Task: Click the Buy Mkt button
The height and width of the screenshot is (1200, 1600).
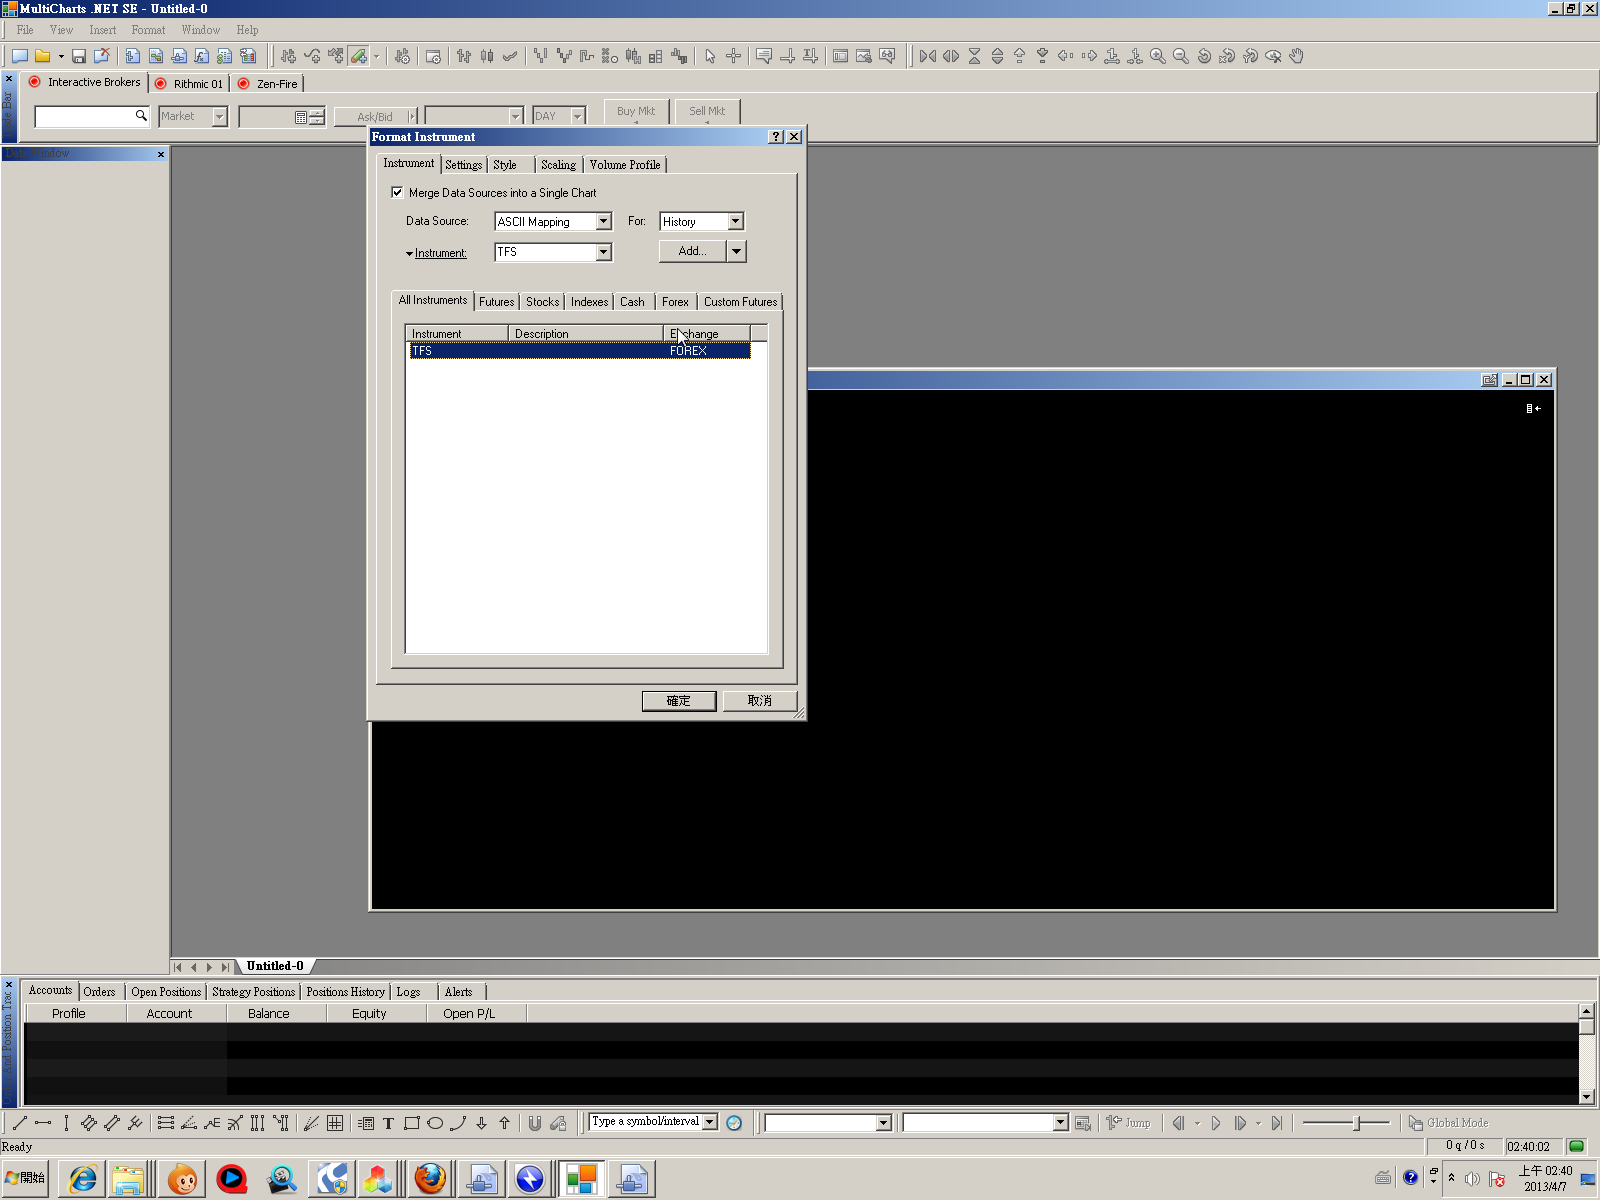Action: 636,111
